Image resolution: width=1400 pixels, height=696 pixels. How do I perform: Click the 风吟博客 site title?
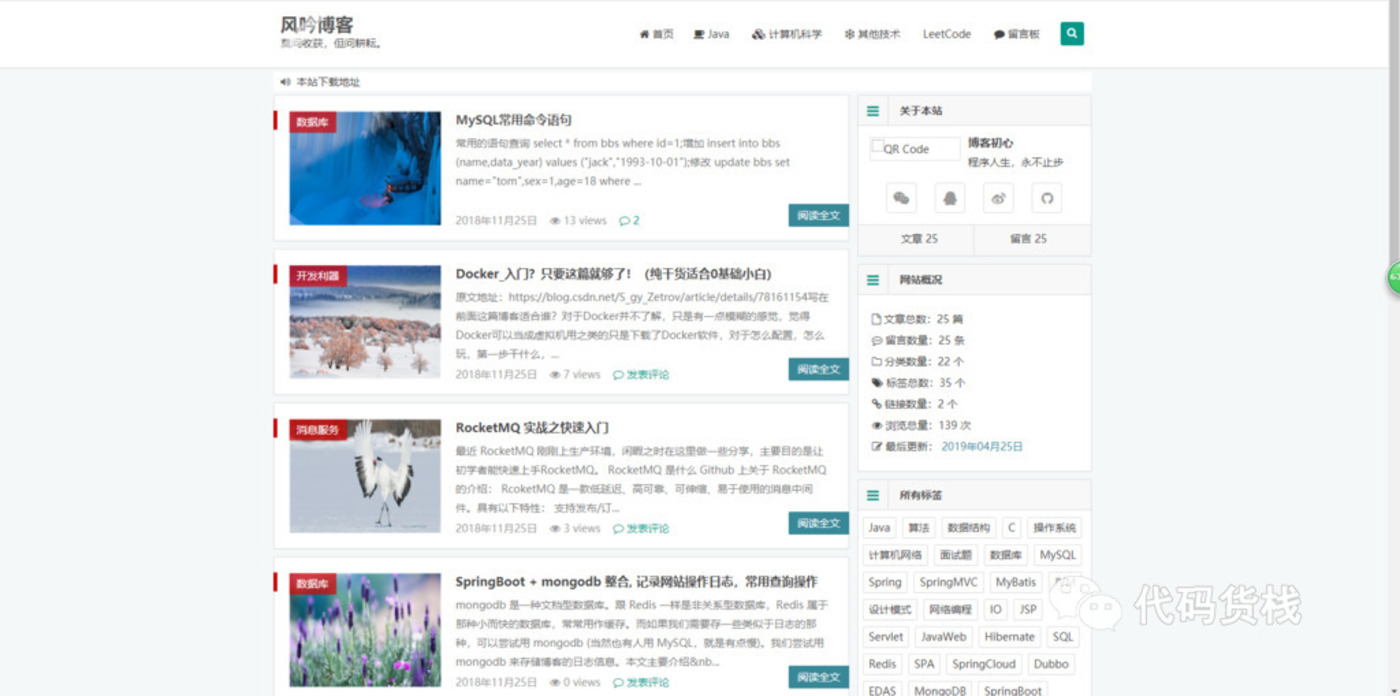pyautogui.click(x=317, y=25)
